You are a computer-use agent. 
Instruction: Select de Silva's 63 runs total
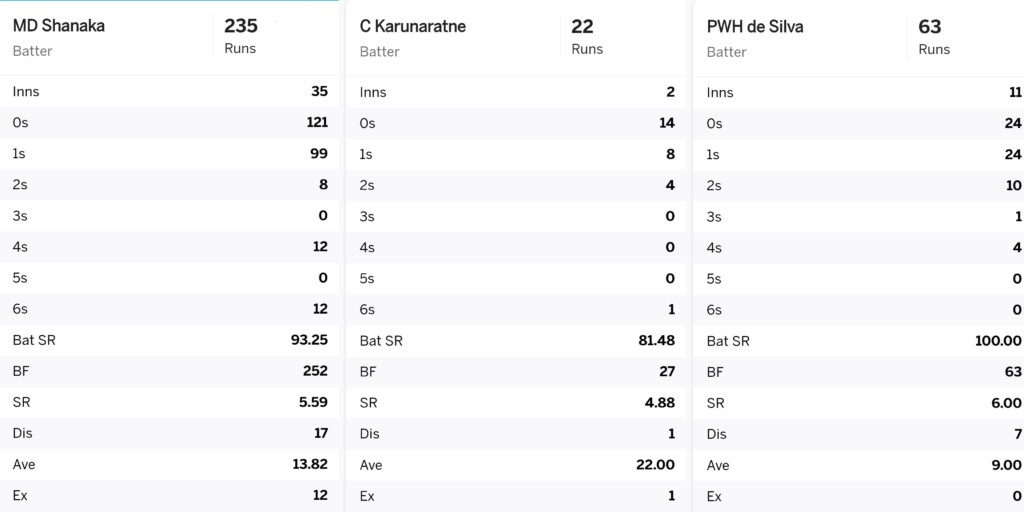[x=930, y=27]
